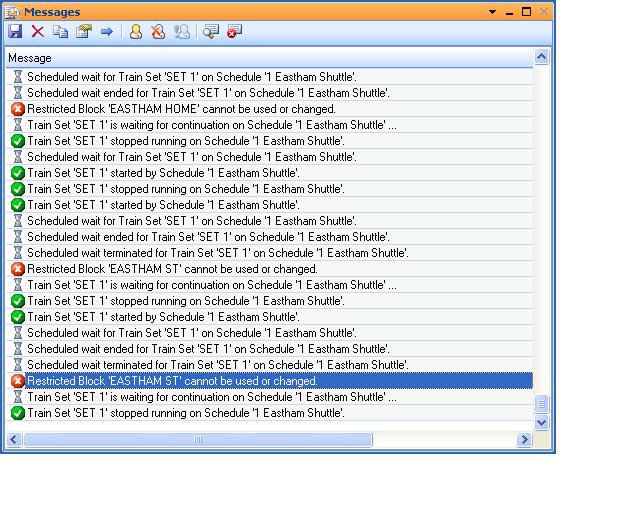Select last 'stopped running' message in the list
640x512 pixels.
[185, 413]
